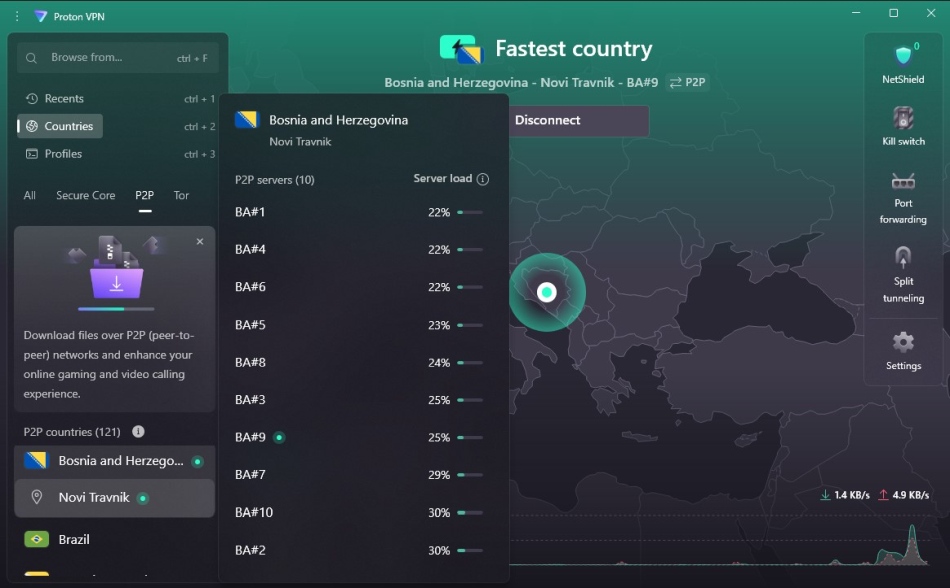Connect to server BA#7
This screenshot has height=588, width=950.
[x=363, y=475]
